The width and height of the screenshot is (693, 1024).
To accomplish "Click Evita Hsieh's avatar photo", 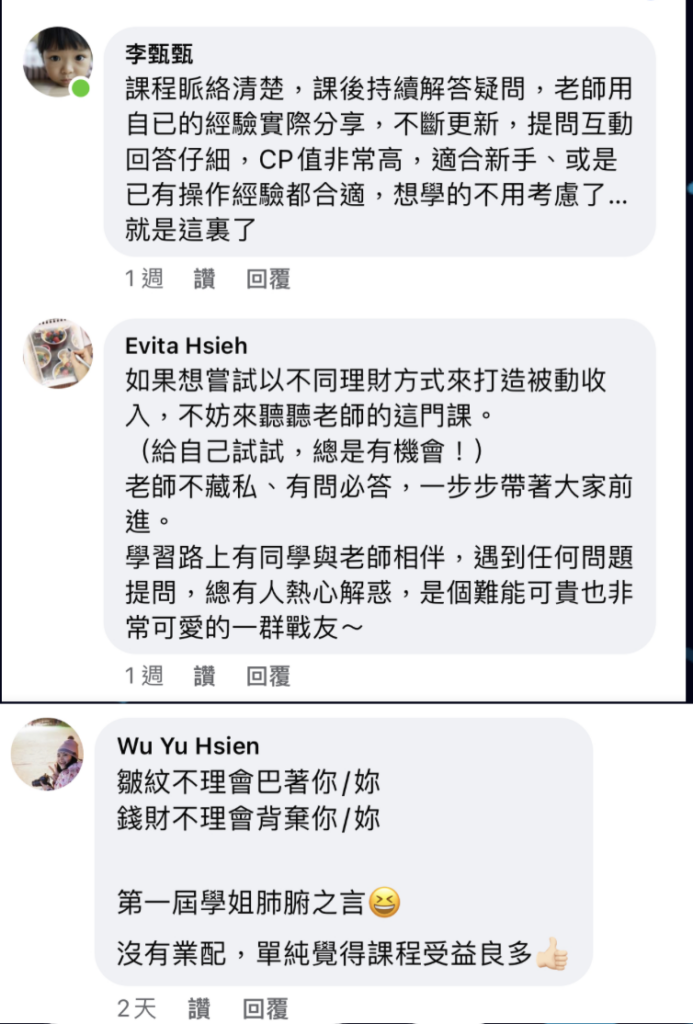I will [58, 353].
